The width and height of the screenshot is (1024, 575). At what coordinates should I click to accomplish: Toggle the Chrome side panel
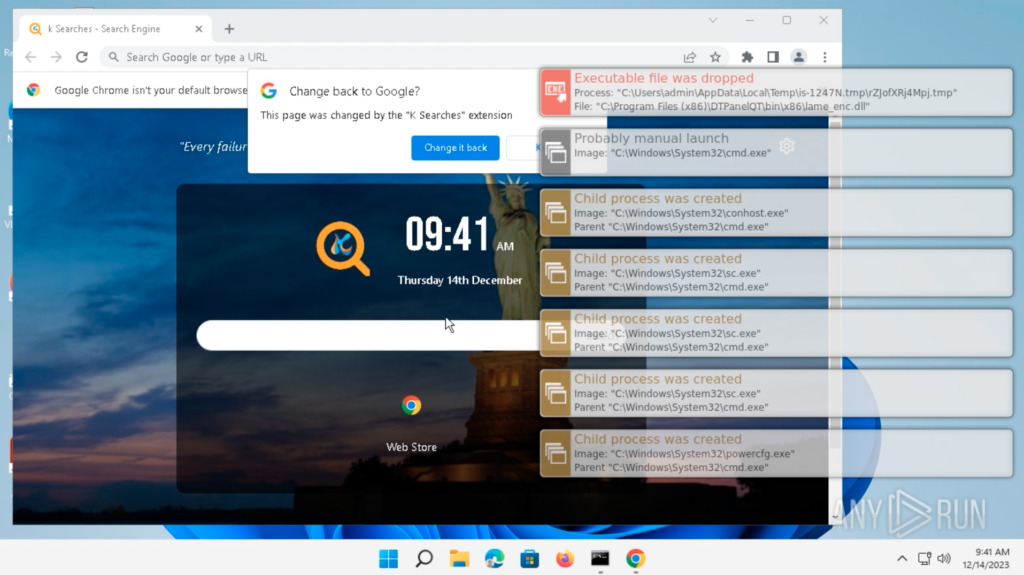(x=772, y=57)
